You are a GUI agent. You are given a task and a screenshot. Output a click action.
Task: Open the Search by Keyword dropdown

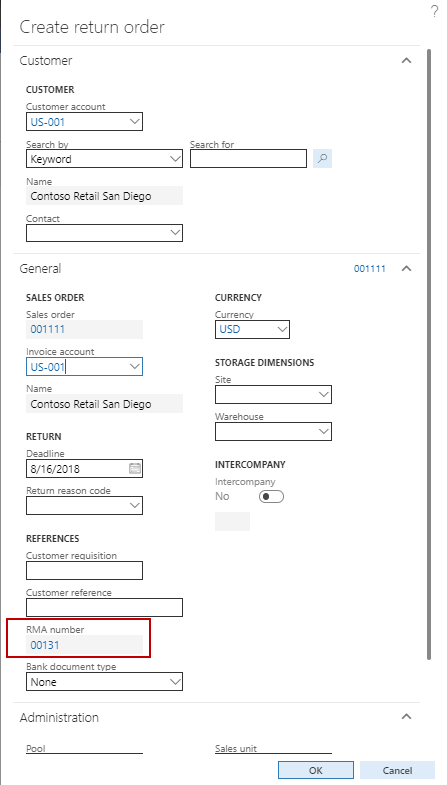(x=104, y=159)
